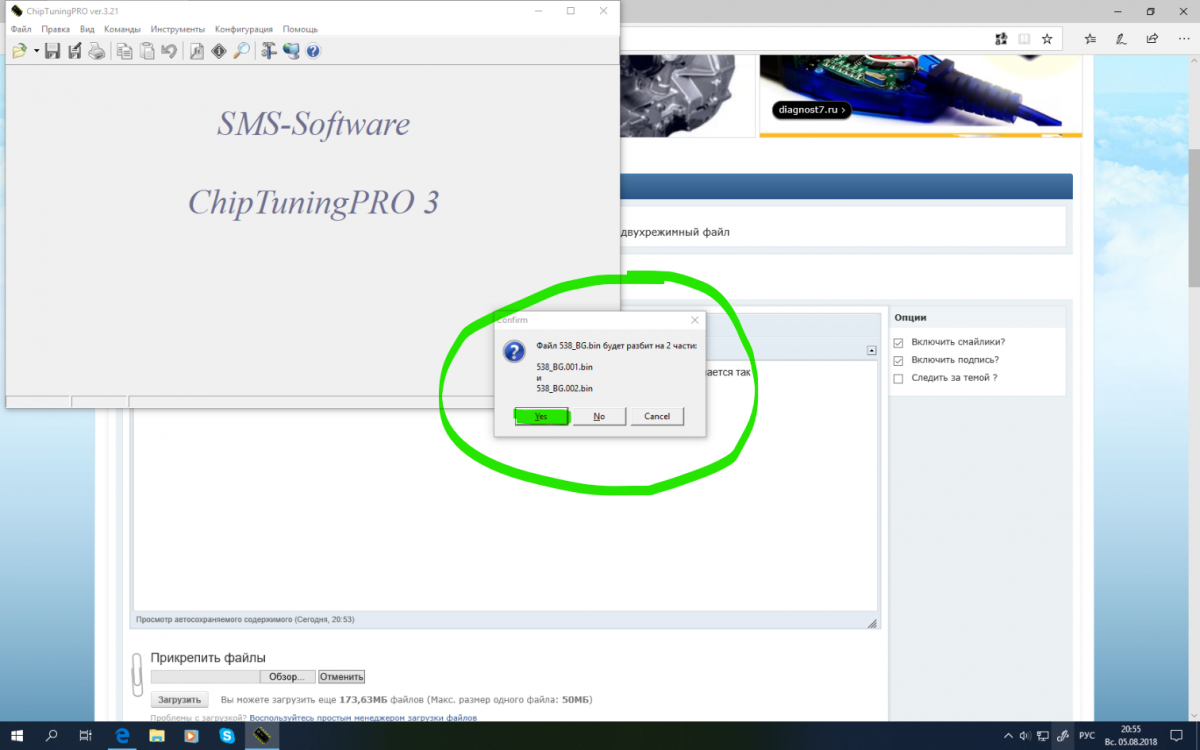Click the blue Help question icon
Viewport: 1200px width, 750px height.
point(313,51)
